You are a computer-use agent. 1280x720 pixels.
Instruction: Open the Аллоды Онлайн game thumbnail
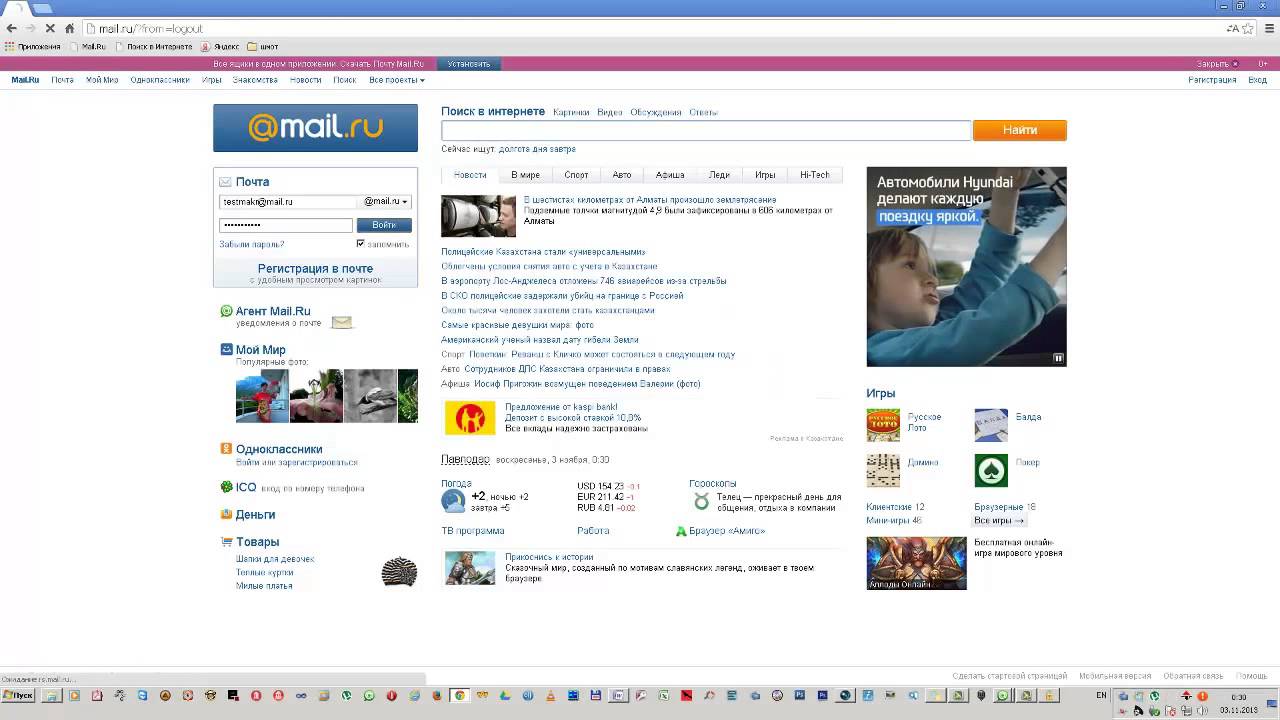(x=916, y=563)
